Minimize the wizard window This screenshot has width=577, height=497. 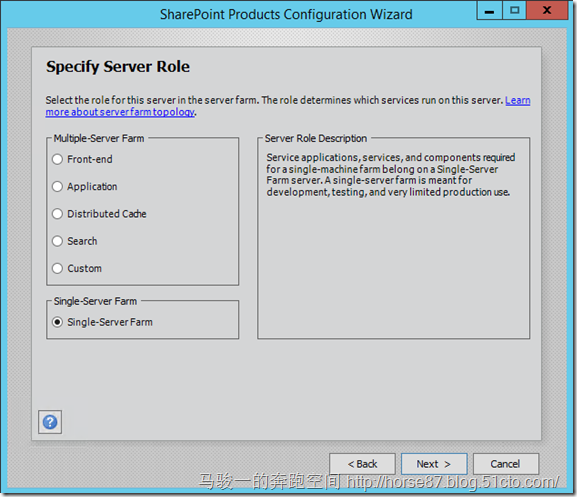click(489, 10)
